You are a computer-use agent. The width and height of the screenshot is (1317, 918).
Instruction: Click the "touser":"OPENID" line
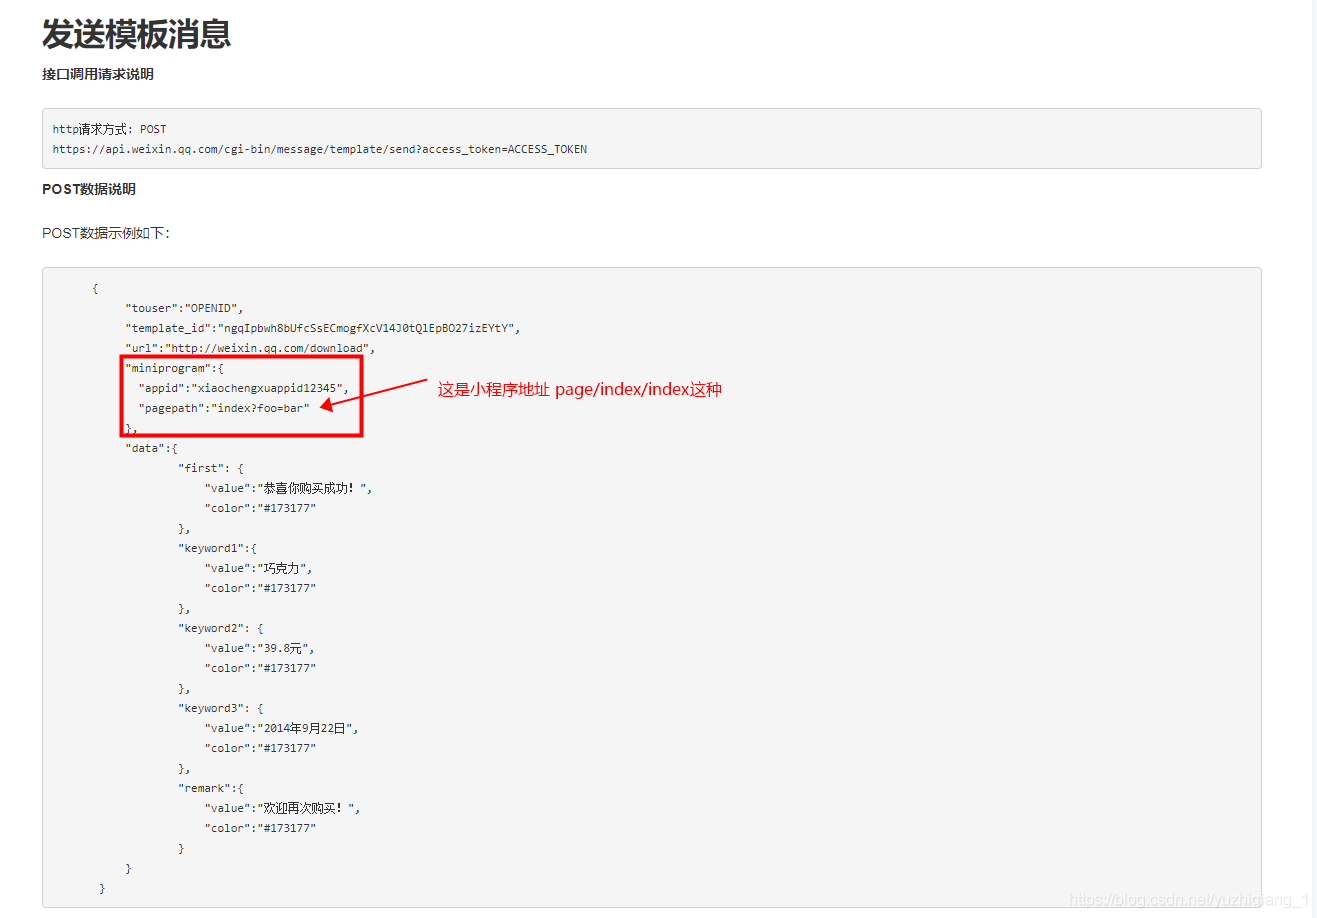[x=185, y=308]
